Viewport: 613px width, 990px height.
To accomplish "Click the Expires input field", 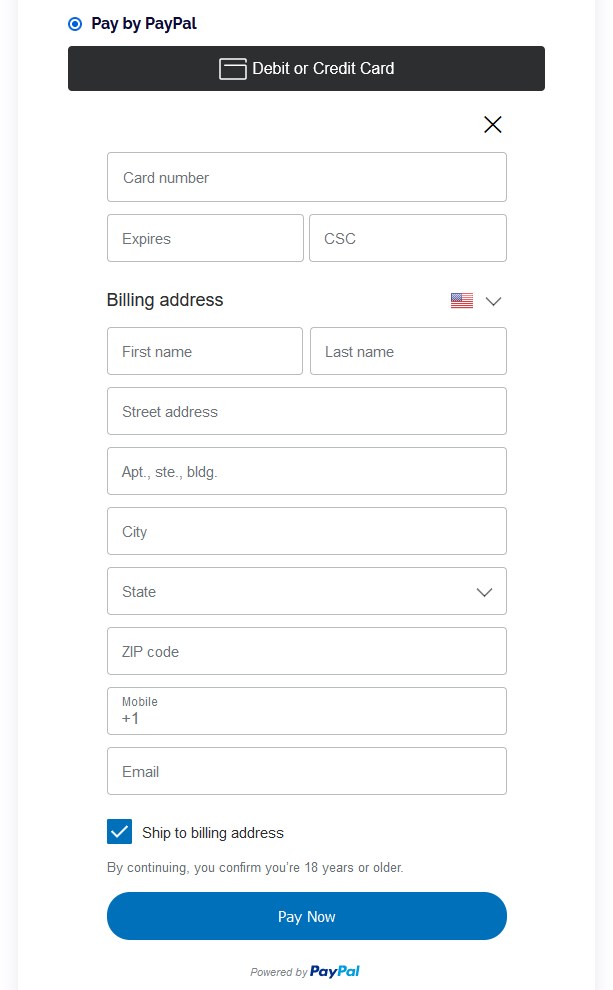I will coord(205,238).
